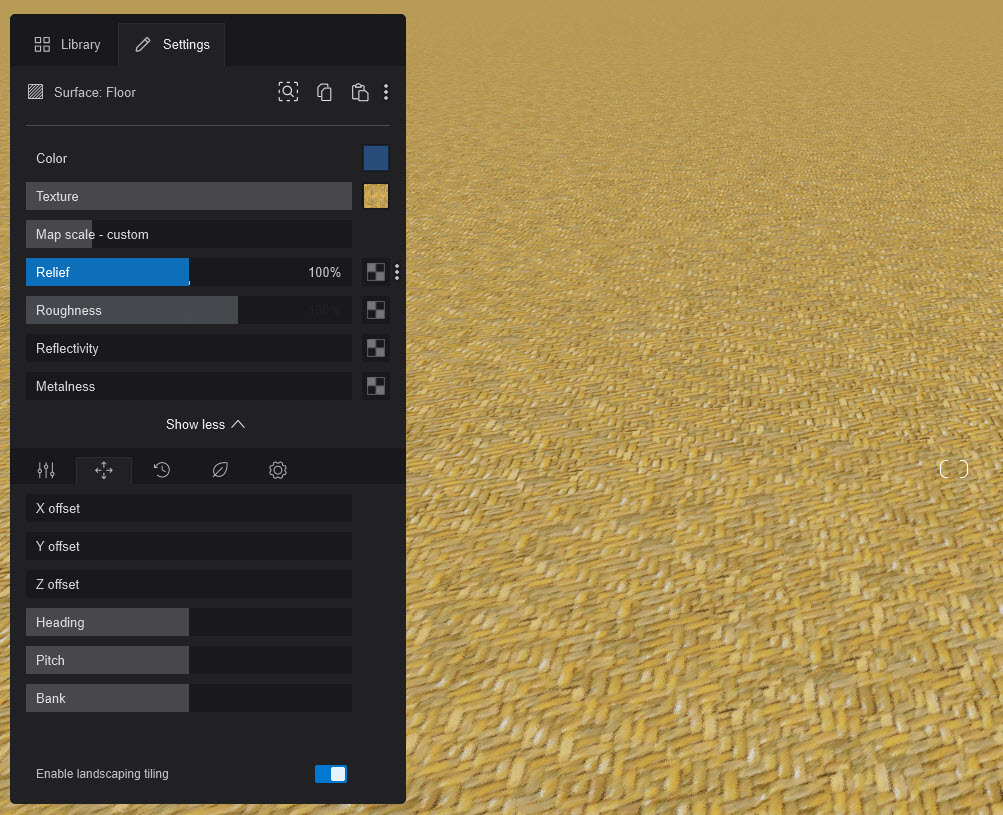1003x815 pixels.
Task: Toggle the Roughness channel on
Action: [x=131, y=310]
